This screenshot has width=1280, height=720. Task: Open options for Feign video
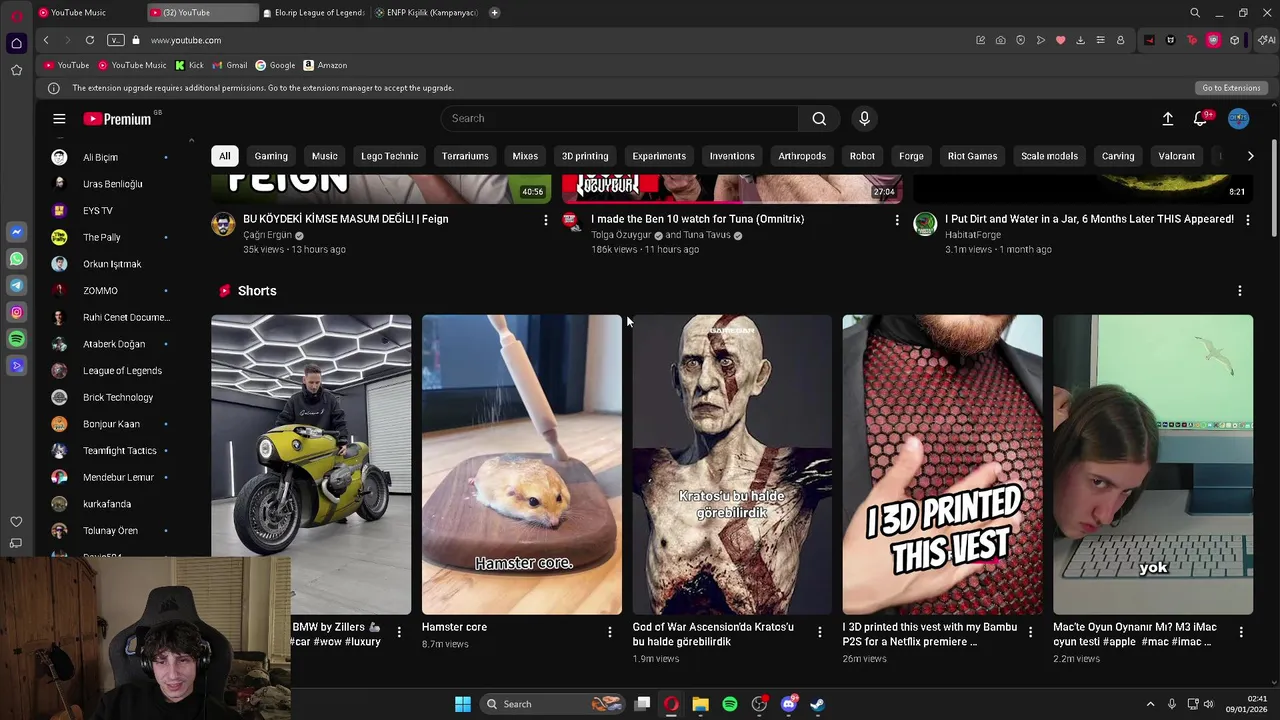[545, 220]
